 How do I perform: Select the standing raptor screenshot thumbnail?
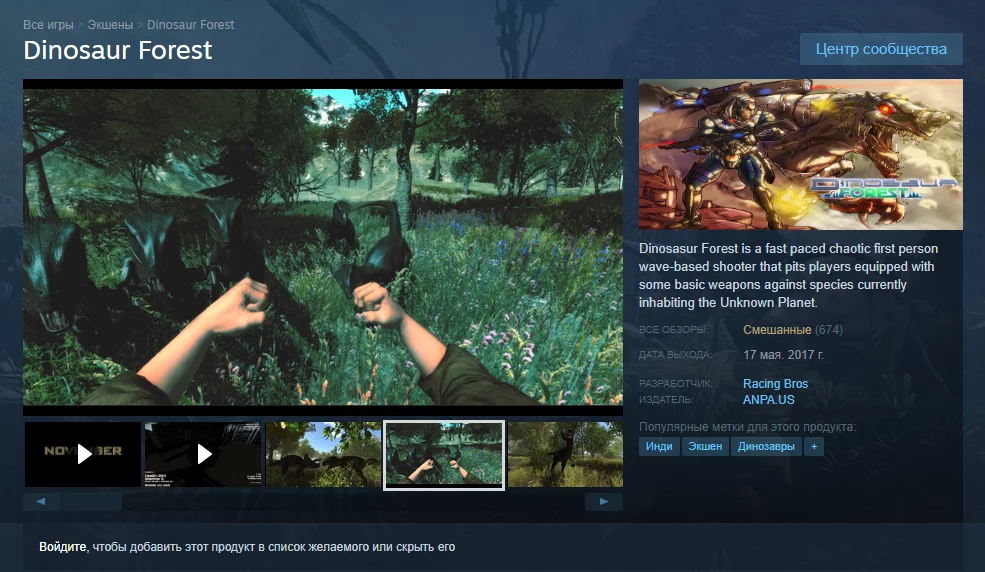(565, 454)
